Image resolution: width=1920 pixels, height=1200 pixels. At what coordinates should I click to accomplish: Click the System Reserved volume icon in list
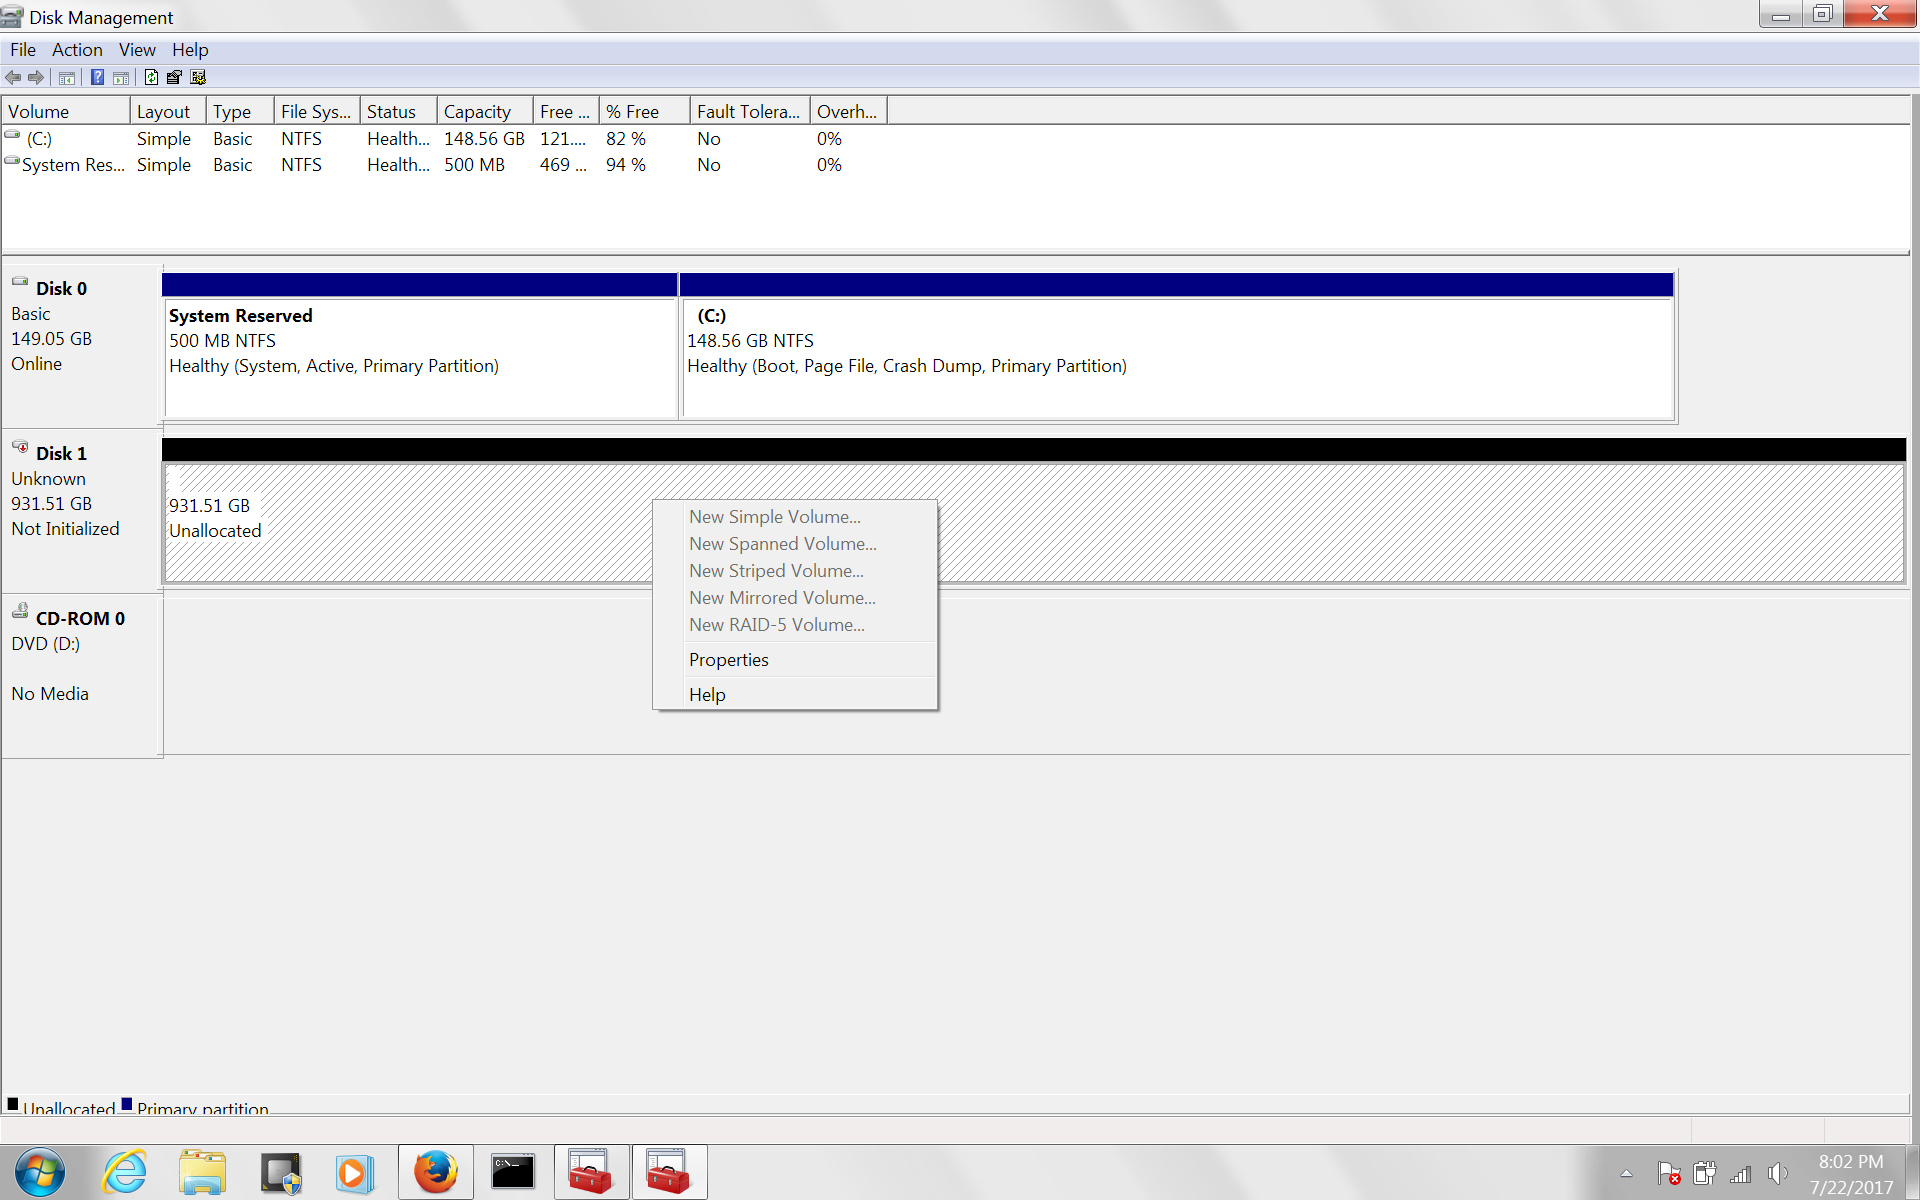point(12,161)
